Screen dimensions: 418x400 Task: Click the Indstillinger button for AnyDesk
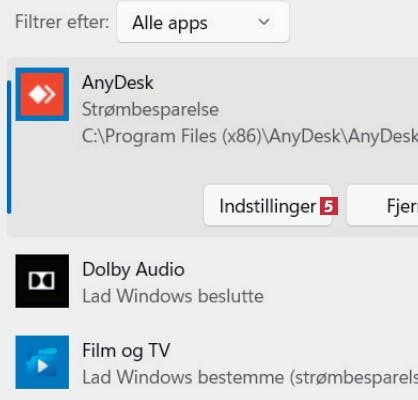click(268, 206)
